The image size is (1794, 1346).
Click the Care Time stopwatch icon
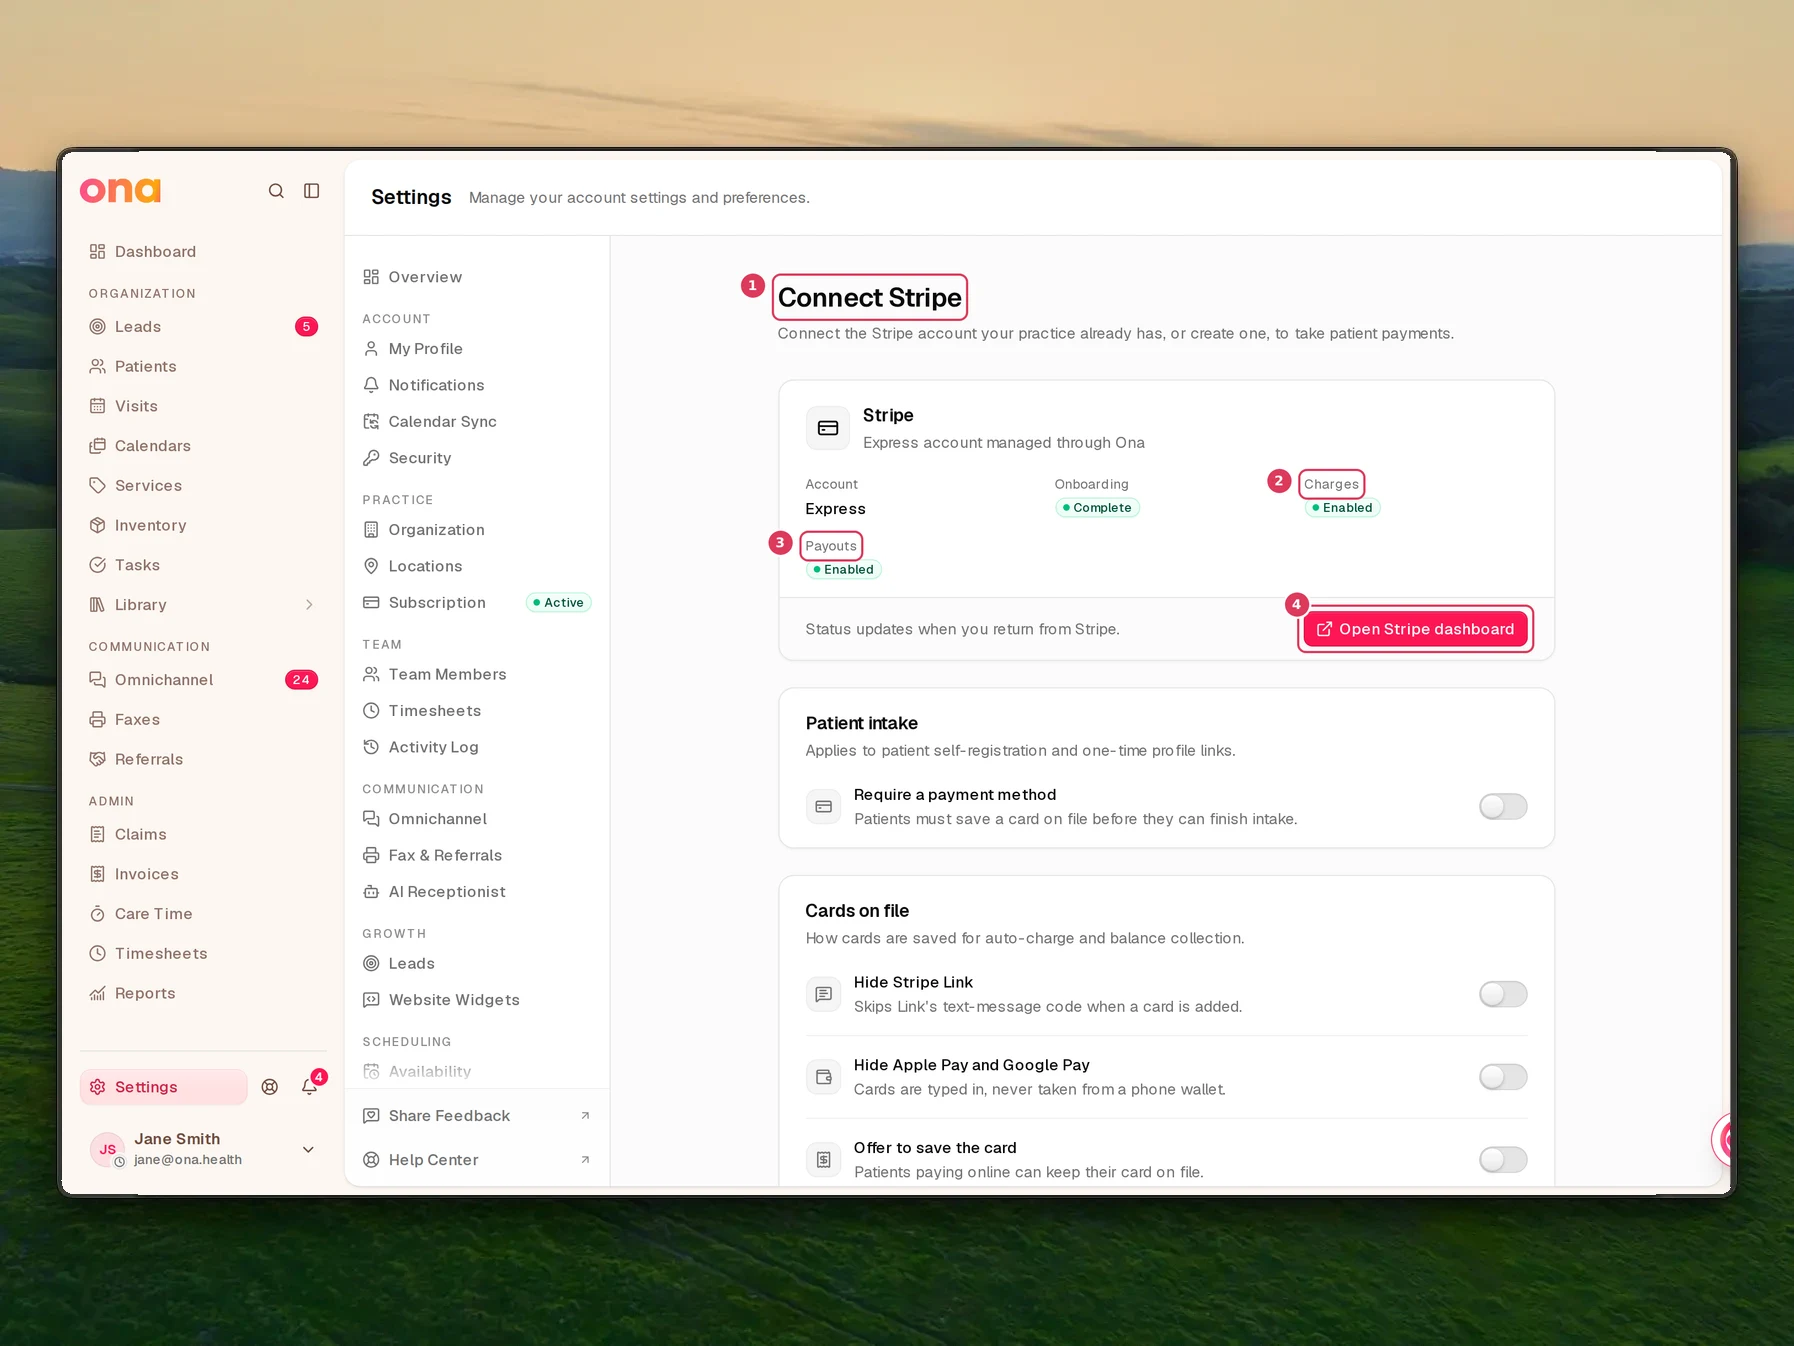(97, 914)
